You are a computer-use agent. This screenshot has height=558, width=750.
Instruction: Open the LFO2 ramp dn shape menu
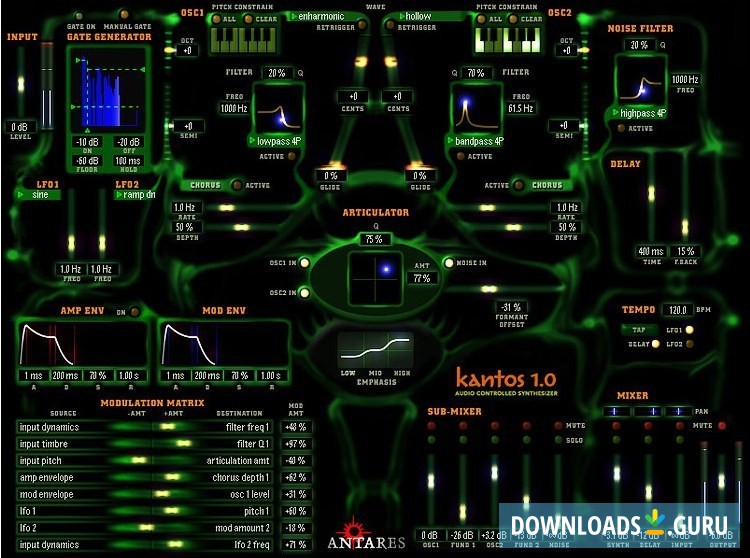[135, 195]
